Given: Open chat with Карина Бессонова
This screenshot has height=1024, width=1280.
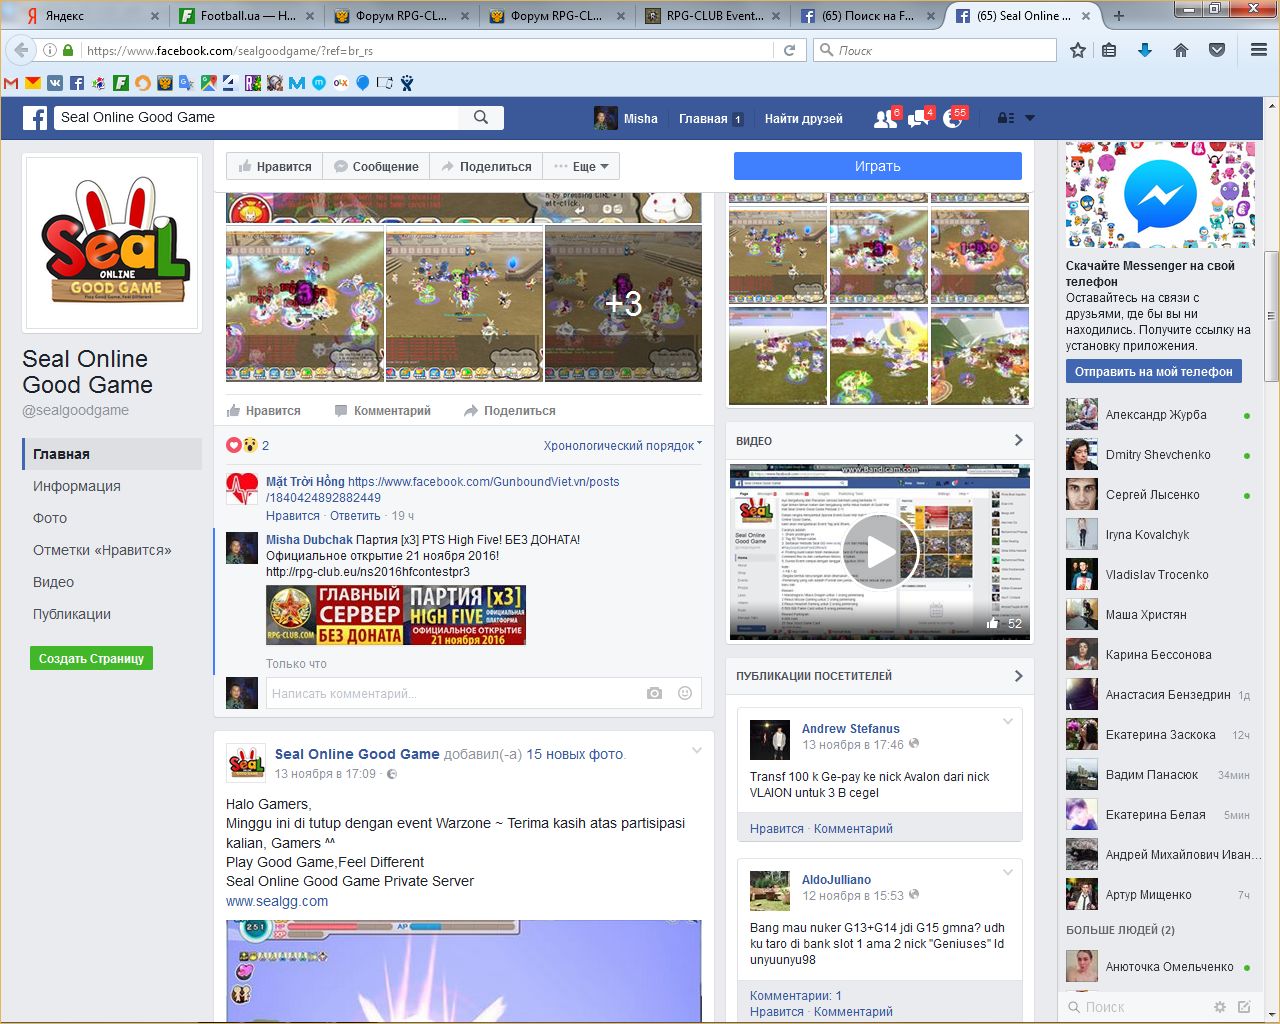Looking at the screenshot, I should (x=1160, y=655).
